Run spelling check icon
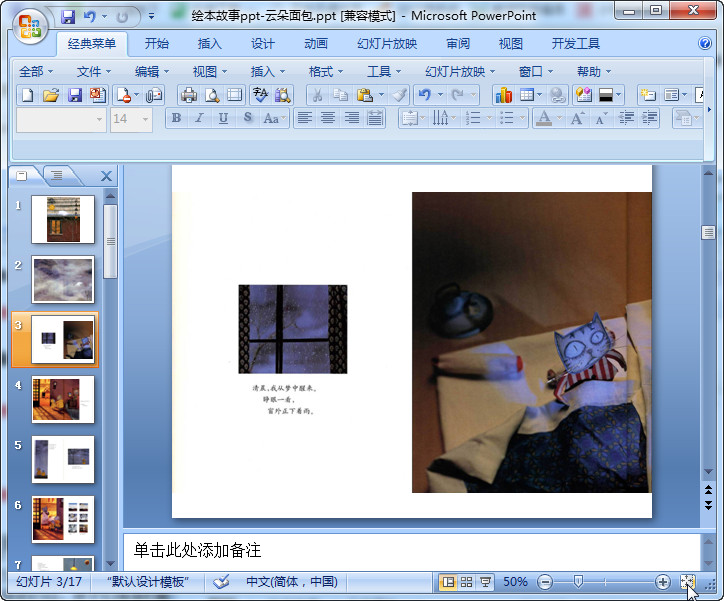The width and height of the screenshot is (724, 601). pos(260,95)
